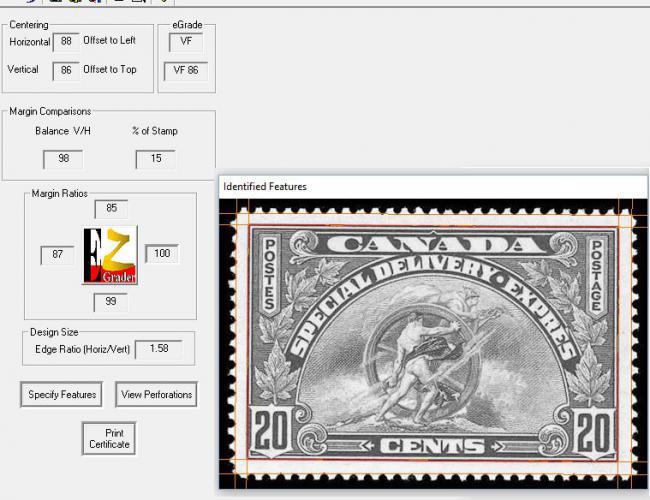Viewport: 650px width, 500px height.
Task: Open the View Perforations window
Action: [156, 394]
